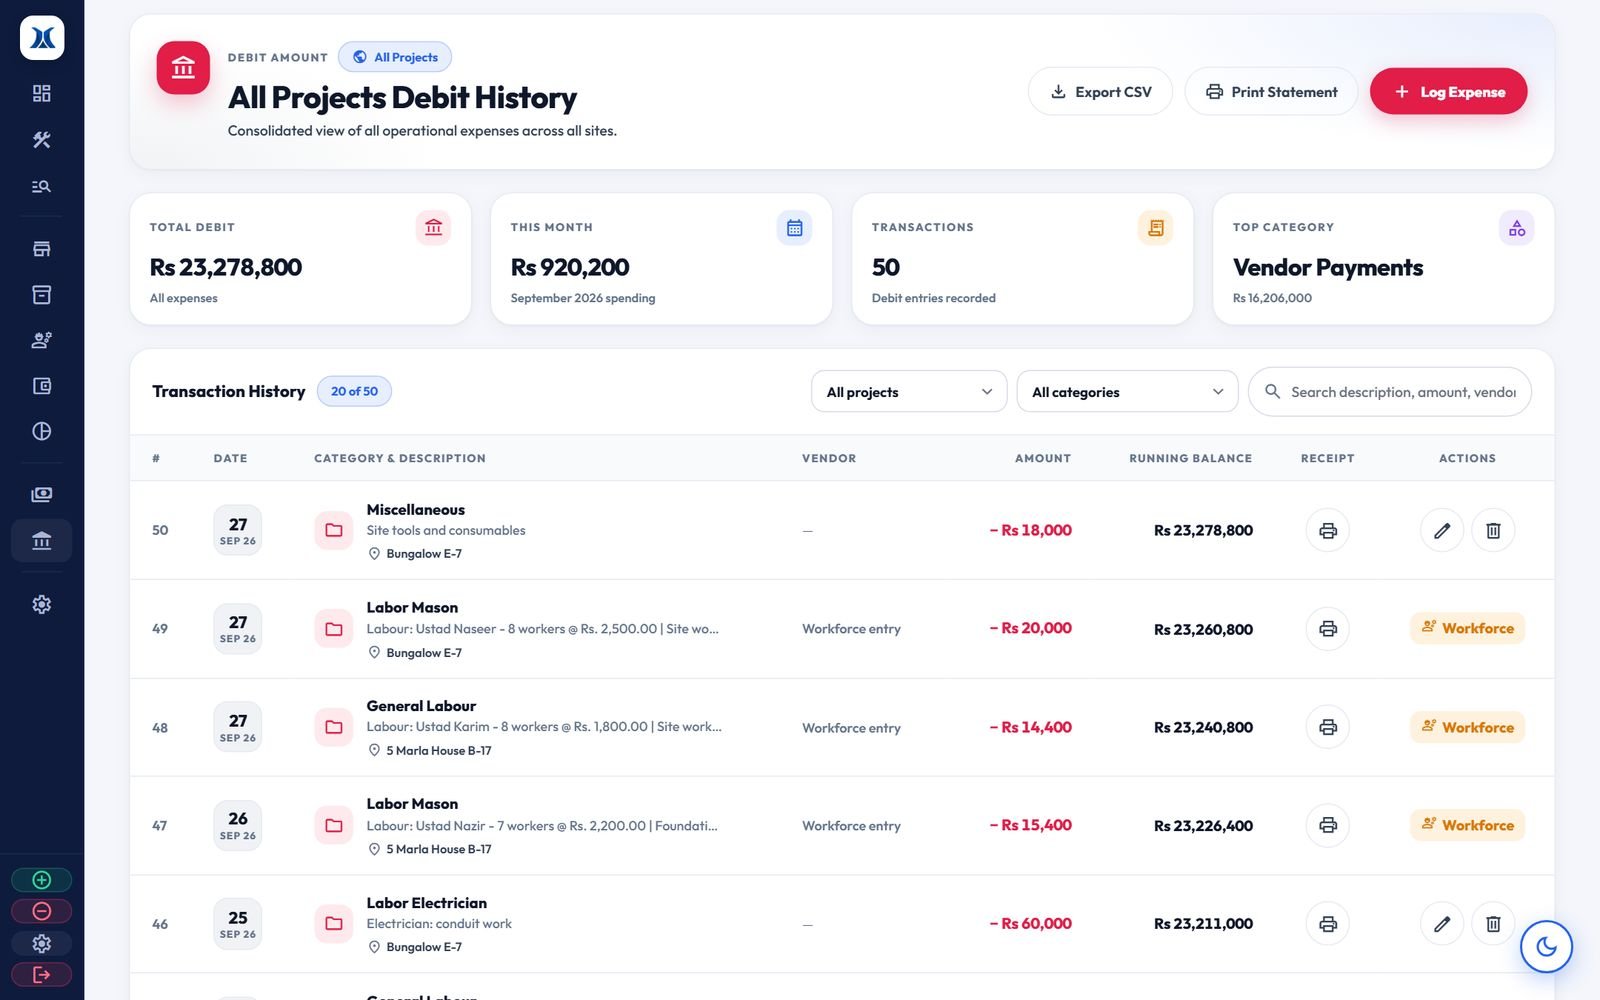Click the All Projects pill in header
1600x1000 pixels.
[x=395, y=57]
